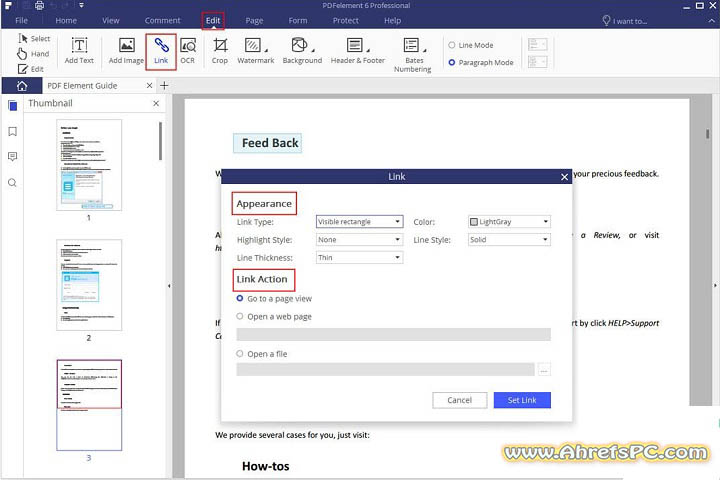Screen dimensions: 720x480
Task: Expand Bates Numbering options arrow
Action: [424, 50]
